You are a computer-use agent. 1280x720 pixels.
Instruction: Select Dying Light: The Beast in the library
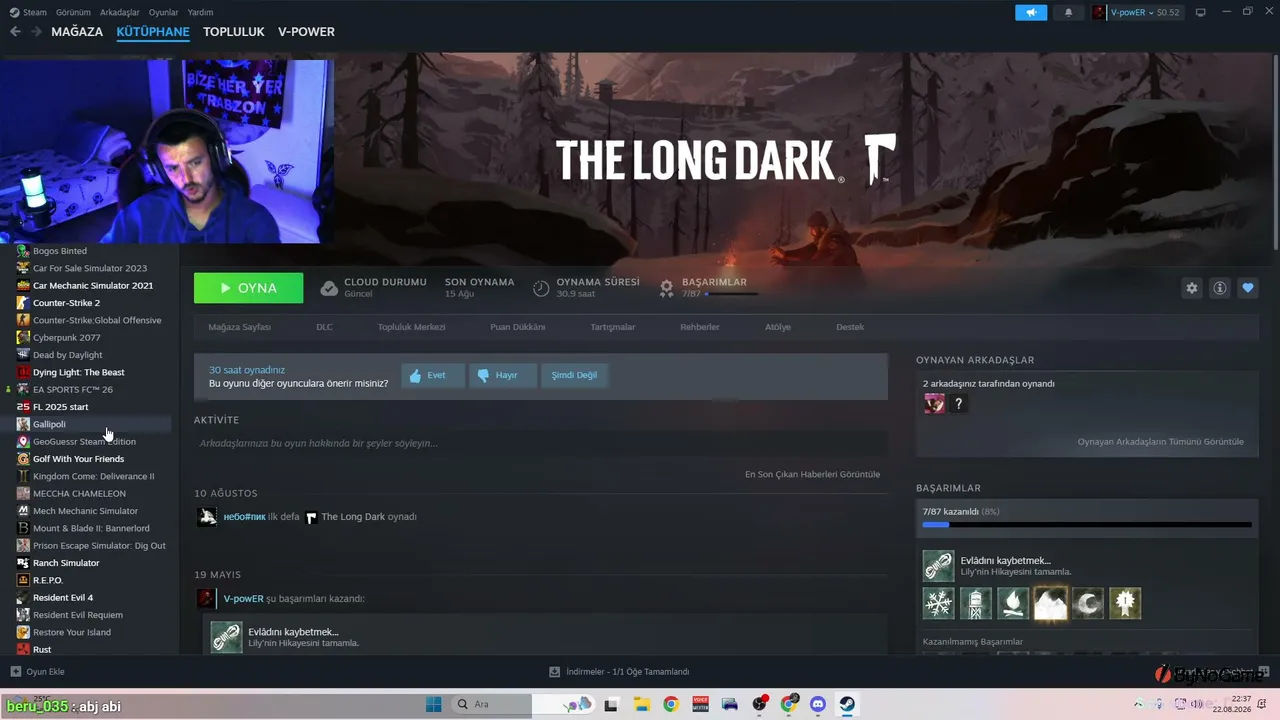(78, 372)
